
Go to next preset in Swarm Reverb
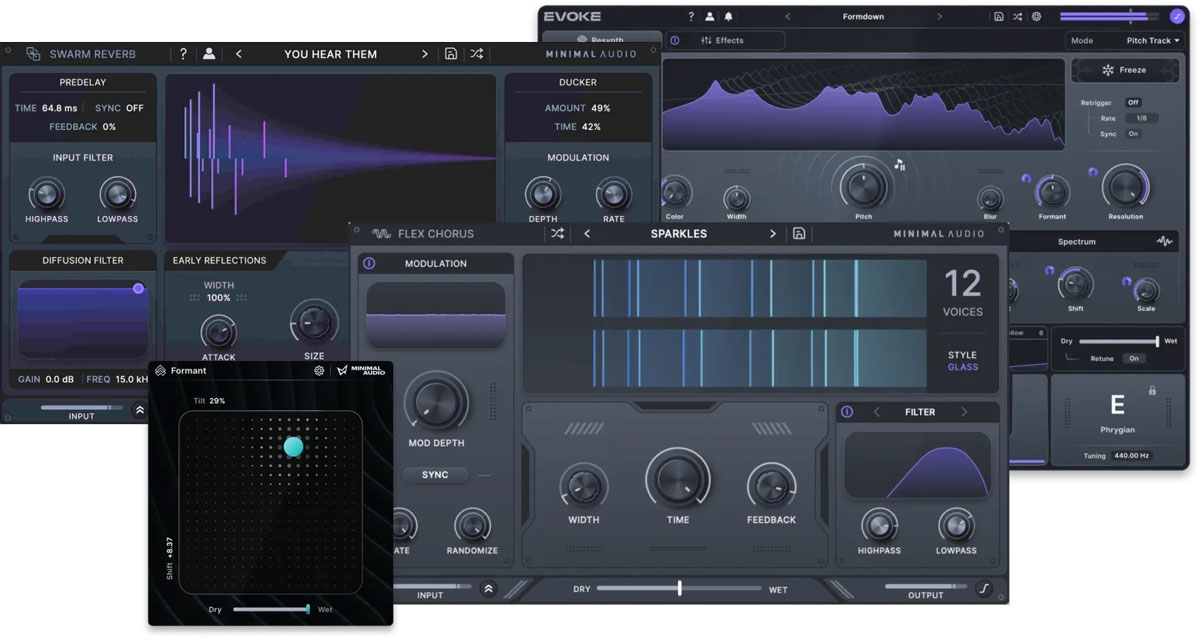pos(424,54)
